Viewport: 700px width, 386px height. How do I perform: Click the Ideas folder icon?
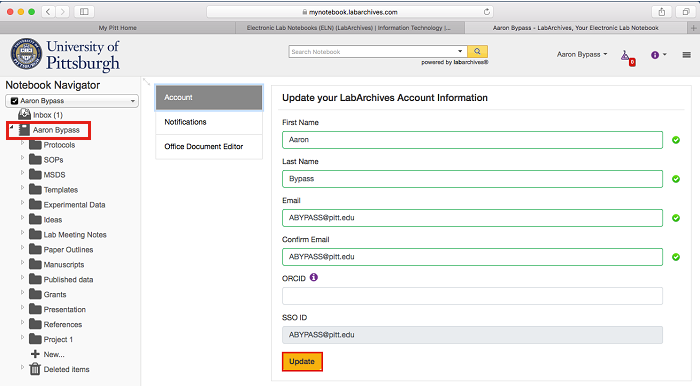pos(35,219)
